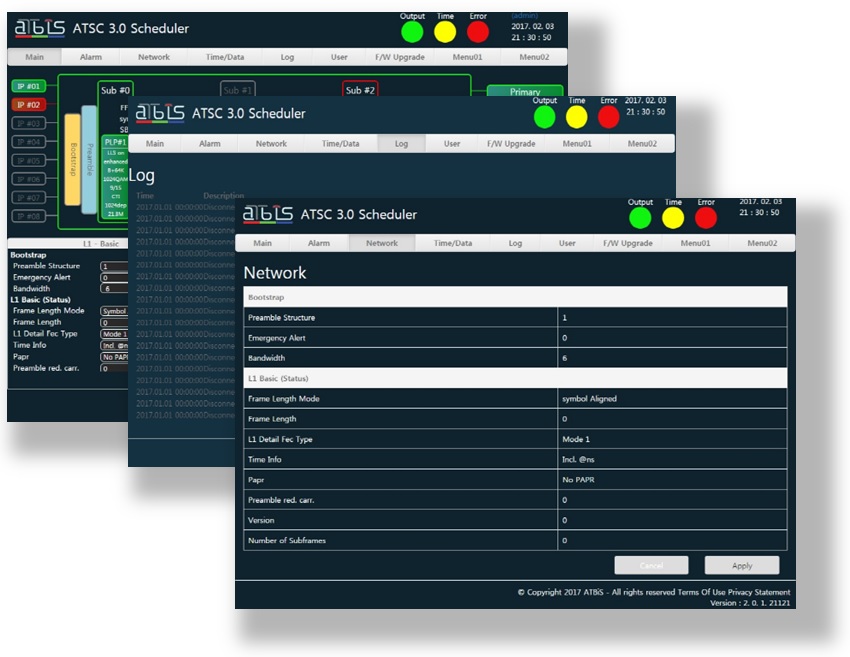Click the ATBiS logo in the front Network window
850x657 pixels.
click(268, 214)
